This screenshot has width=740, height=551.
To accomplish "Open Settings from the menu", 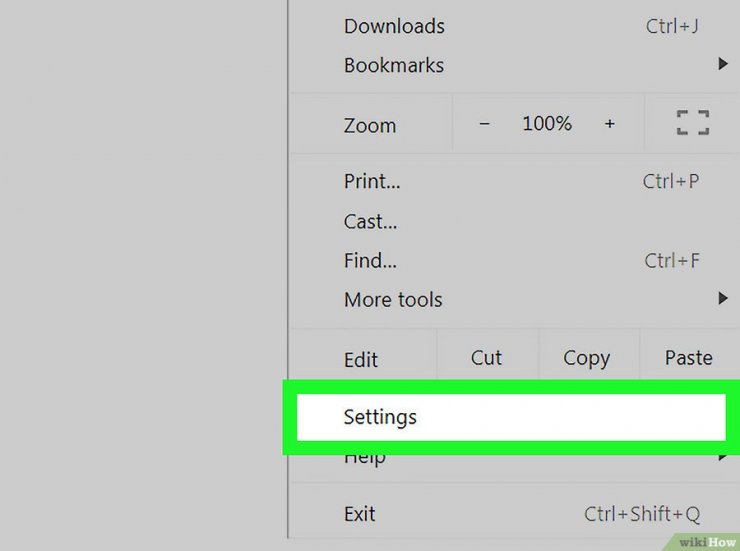I will (511, 417).
